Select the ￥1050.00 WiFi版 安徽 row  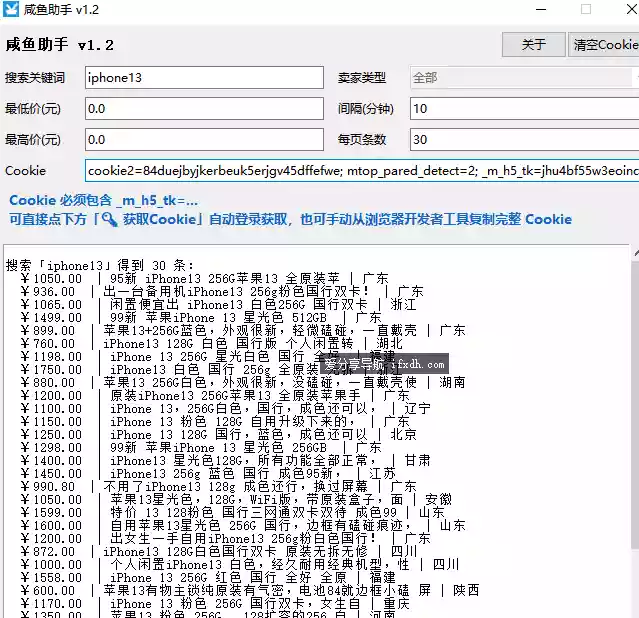[236, 499]
